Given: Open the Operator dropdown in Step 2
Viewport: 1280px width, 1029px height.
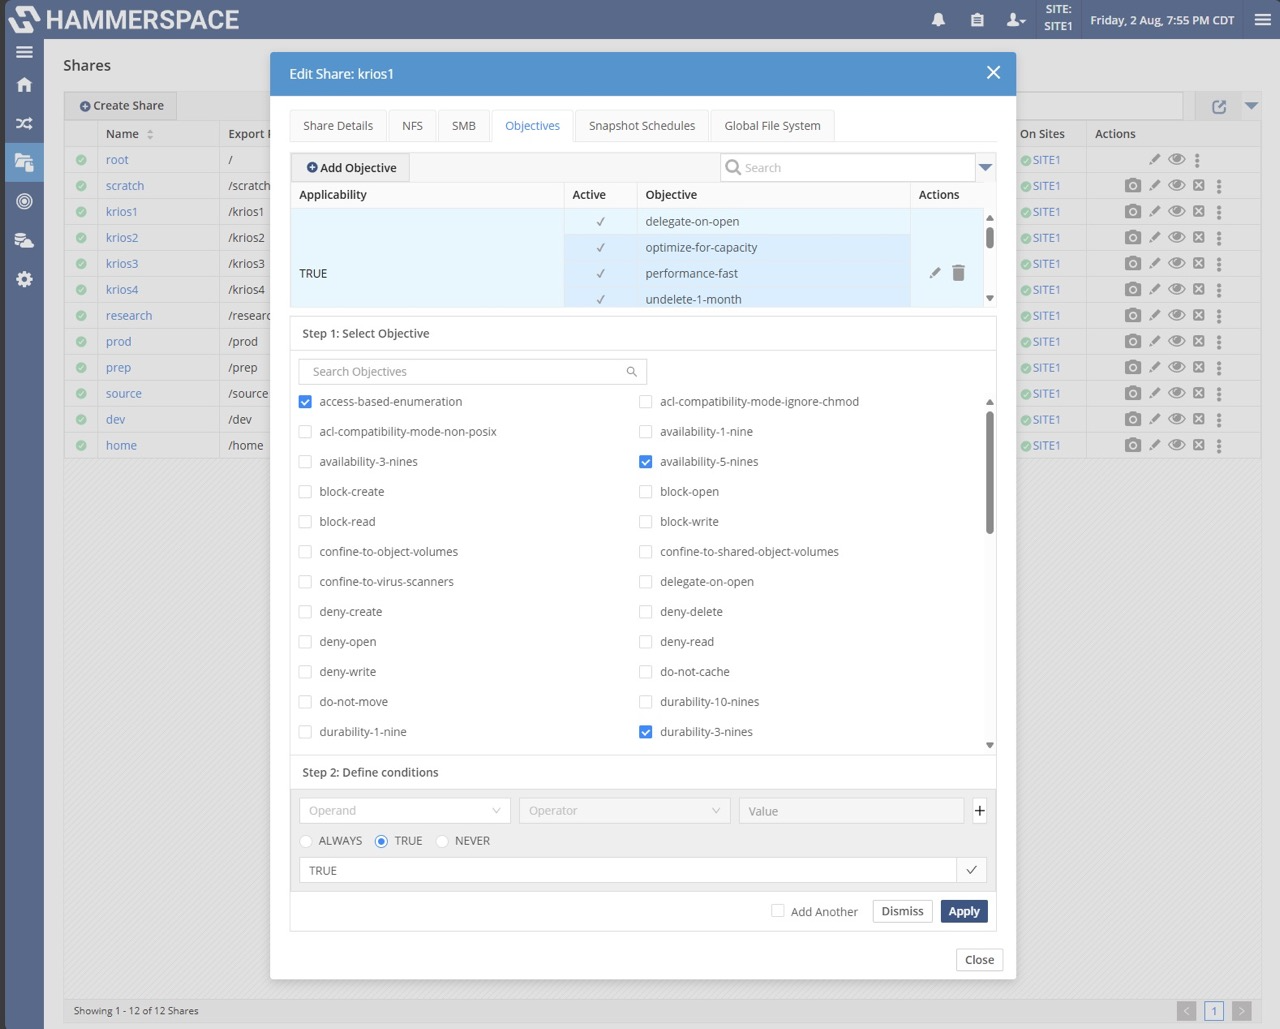Looking at the screenshot, I should coord(623,810).
